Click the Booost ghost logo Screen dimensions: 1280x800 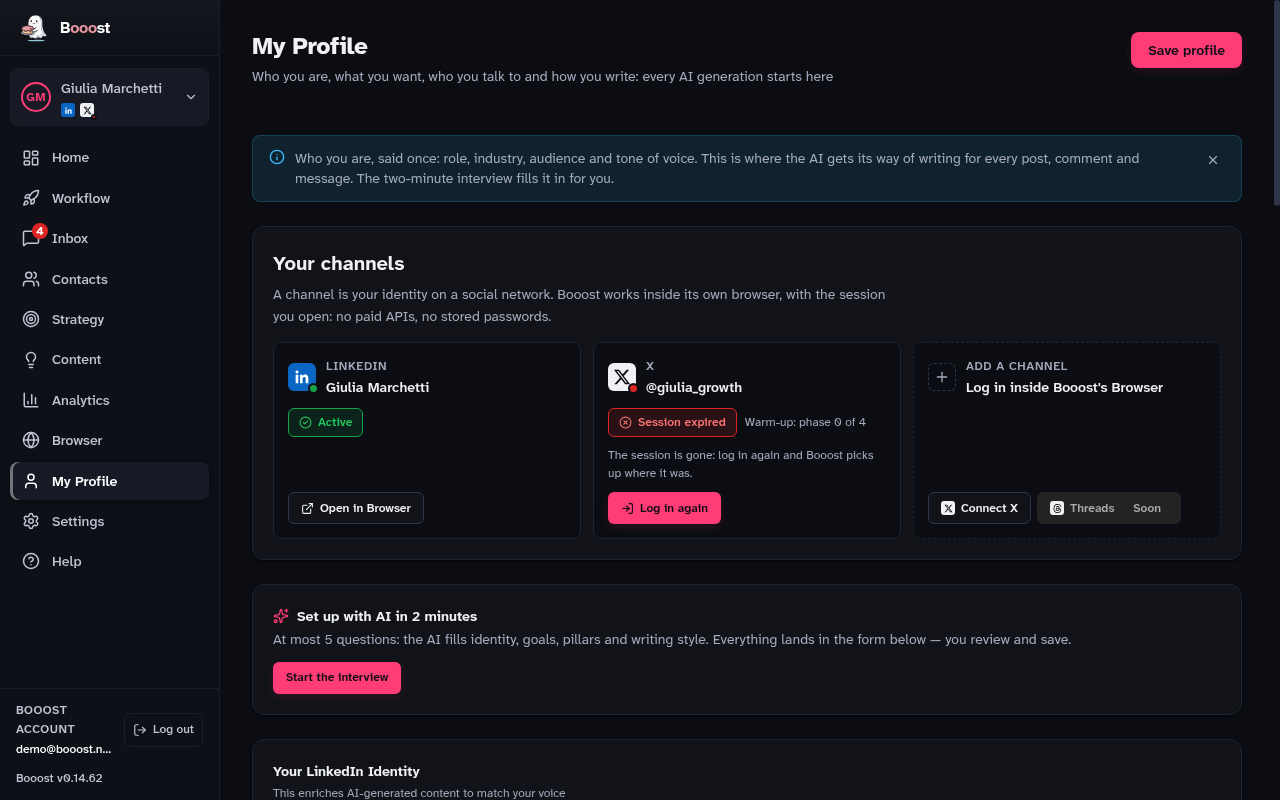tap(34, 28)
